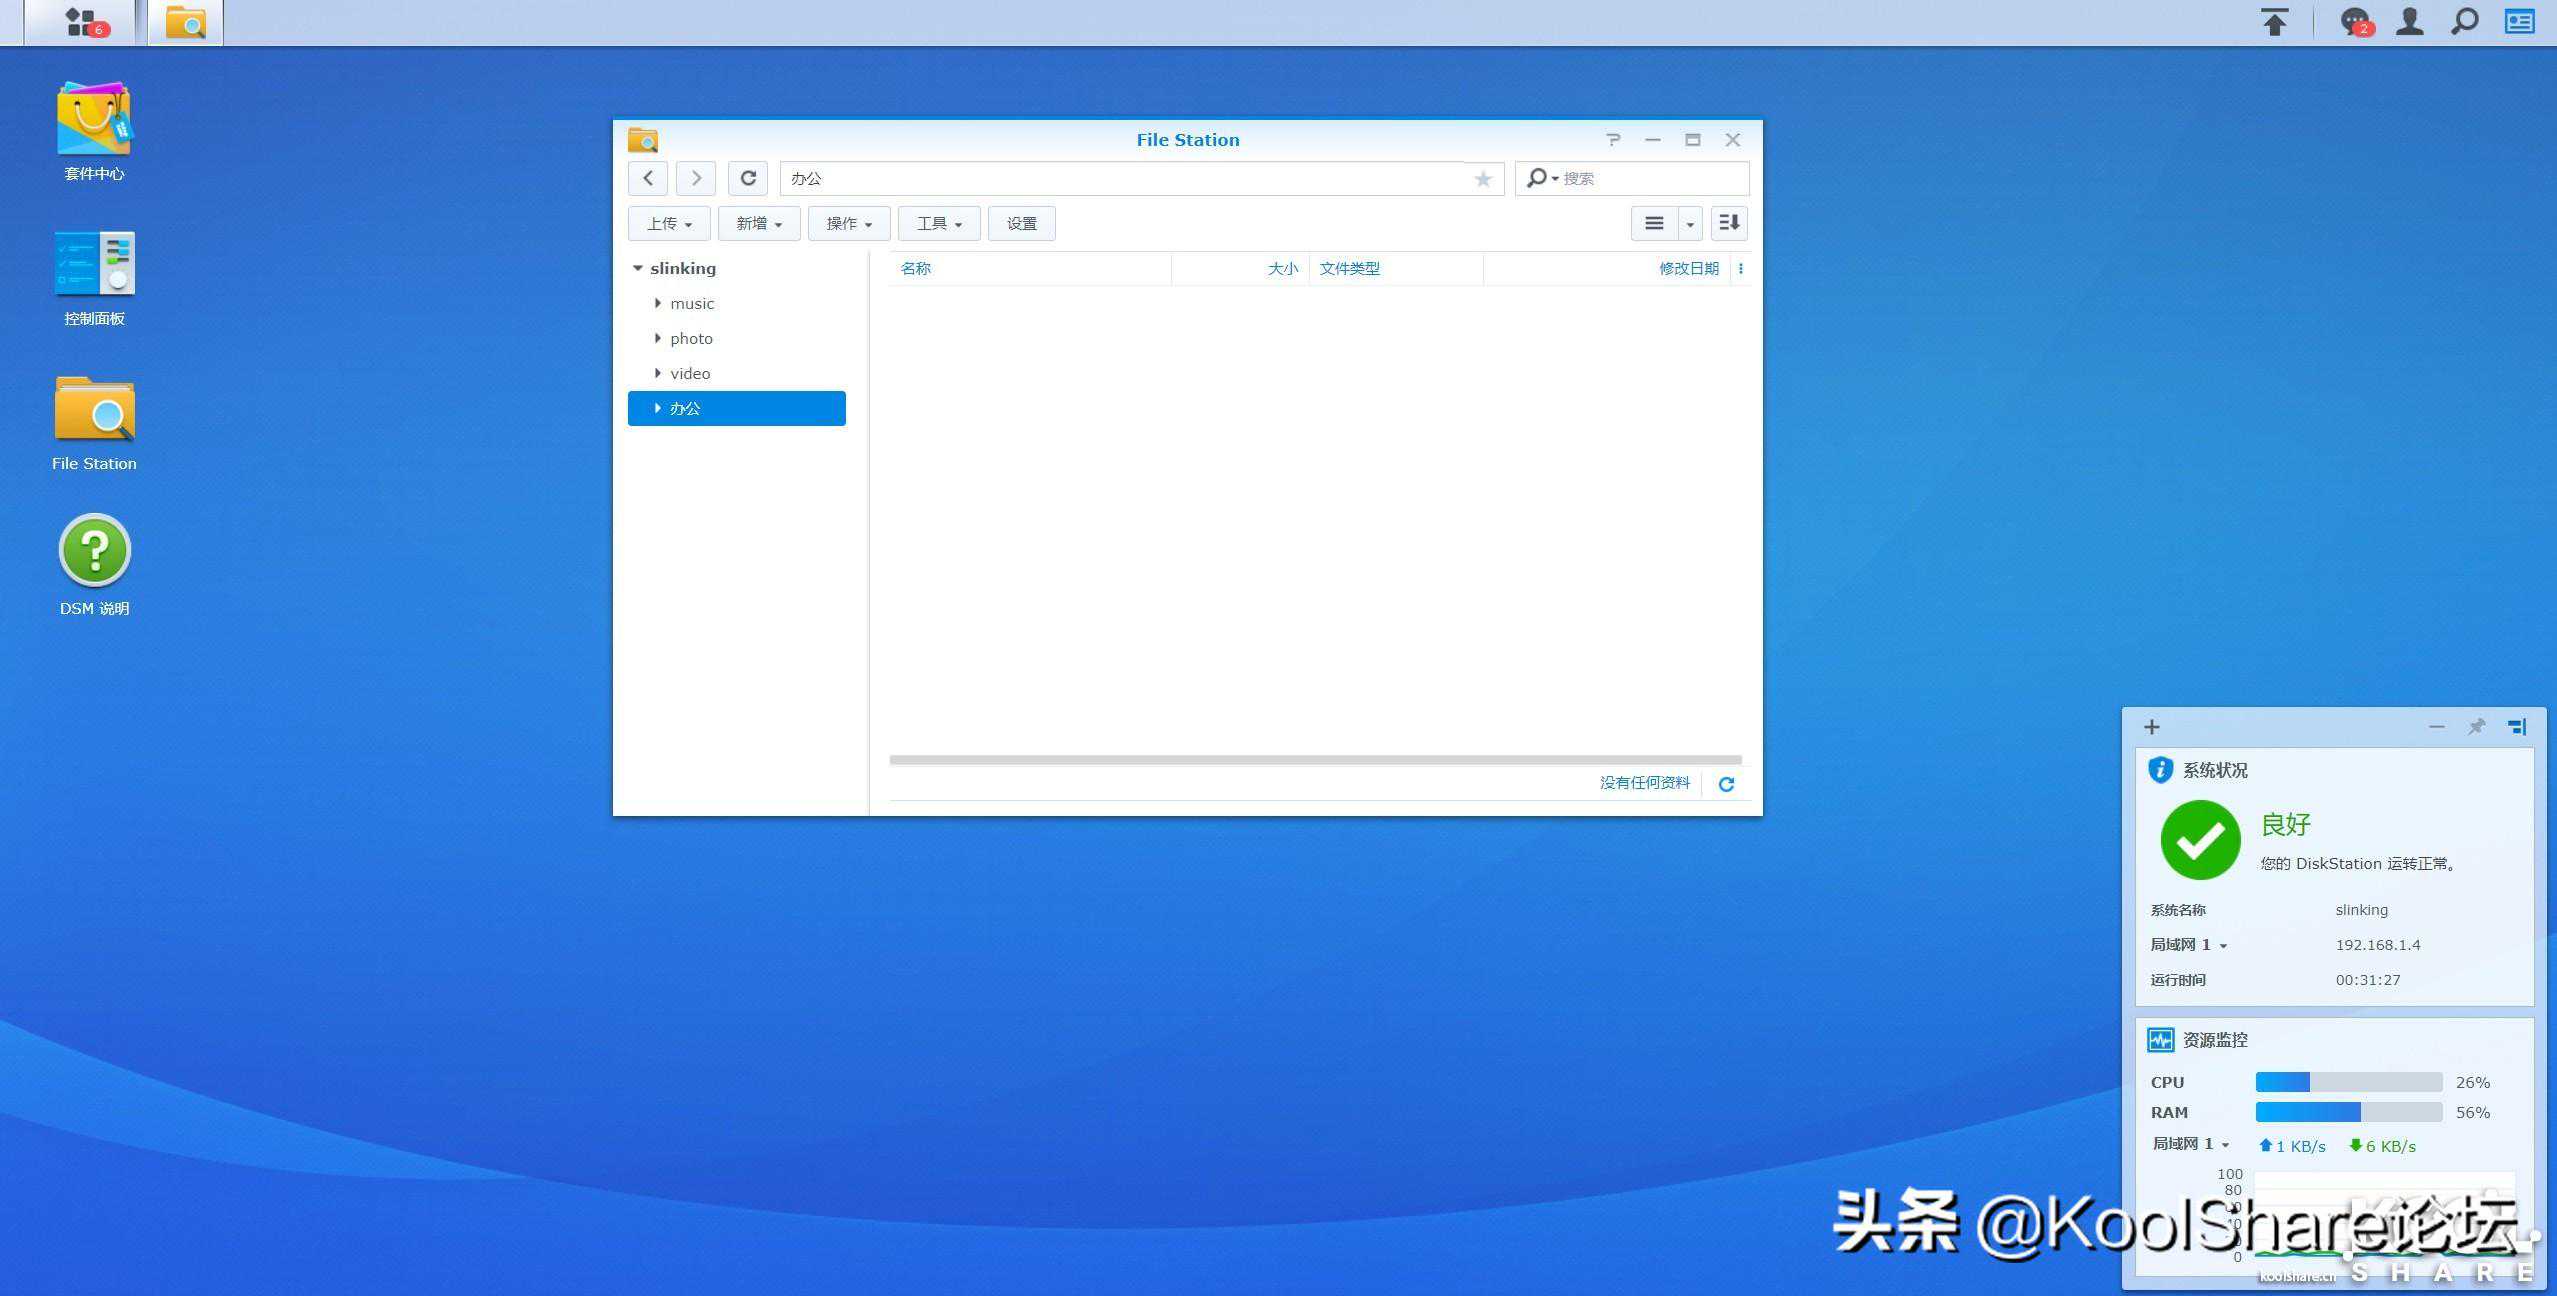Open the 工具 tools menu
This screenshot has width=2557, height=1296.
click(938, 223)
